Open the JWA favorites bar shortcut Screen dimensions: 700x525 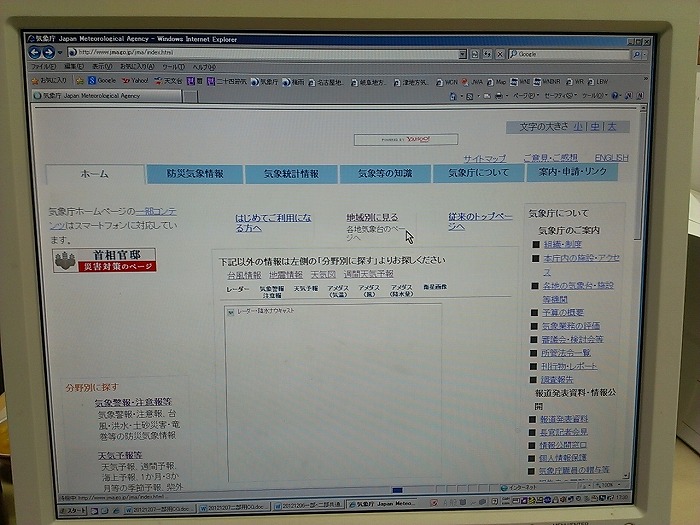[472, 82]
